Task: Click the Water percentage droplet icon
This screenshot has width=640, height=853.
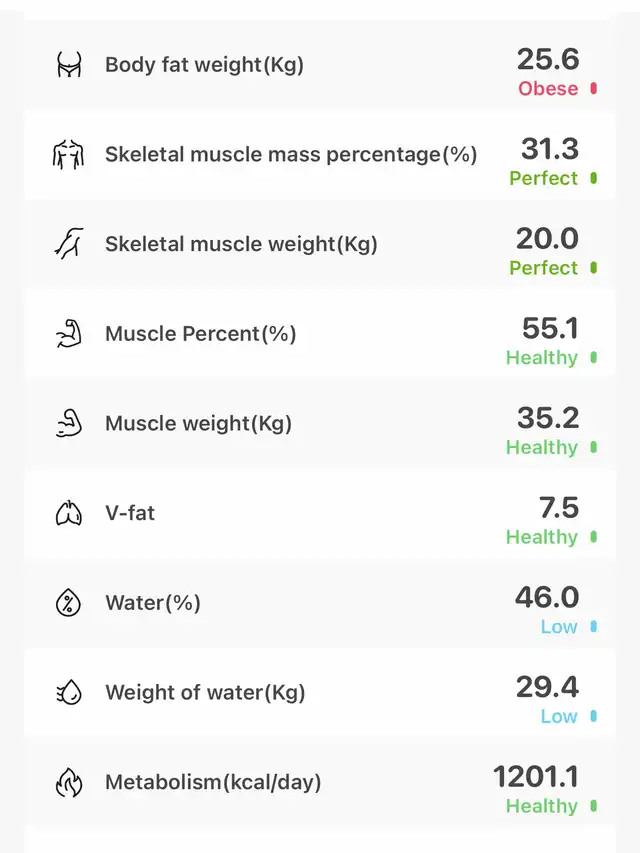Action: (68, 603)
